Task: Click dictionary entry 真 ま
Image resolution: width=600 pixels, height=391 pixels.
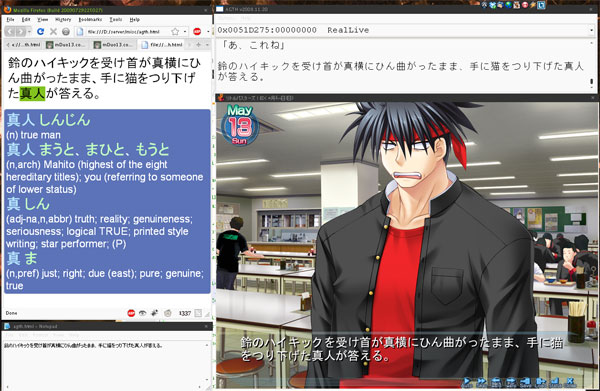Action: pos(22,258)
